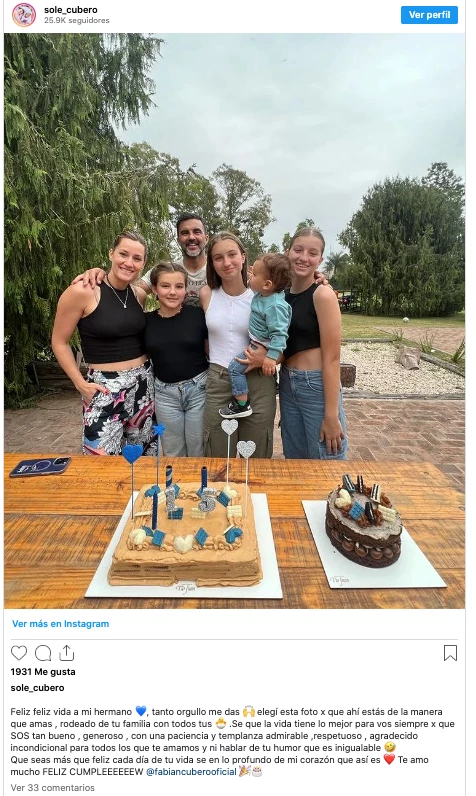Click the 25.9K seguidores follower count
Image resolution: width=476 pixels, height=796 pixels.
click(77, 20)
